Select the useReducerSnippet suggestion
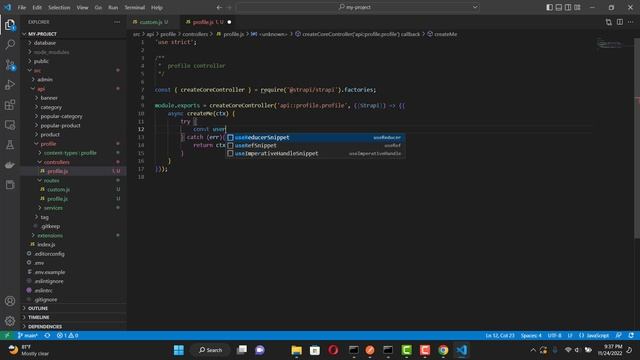The width and height of the screenshot is (640, 360). pos(316,138)
